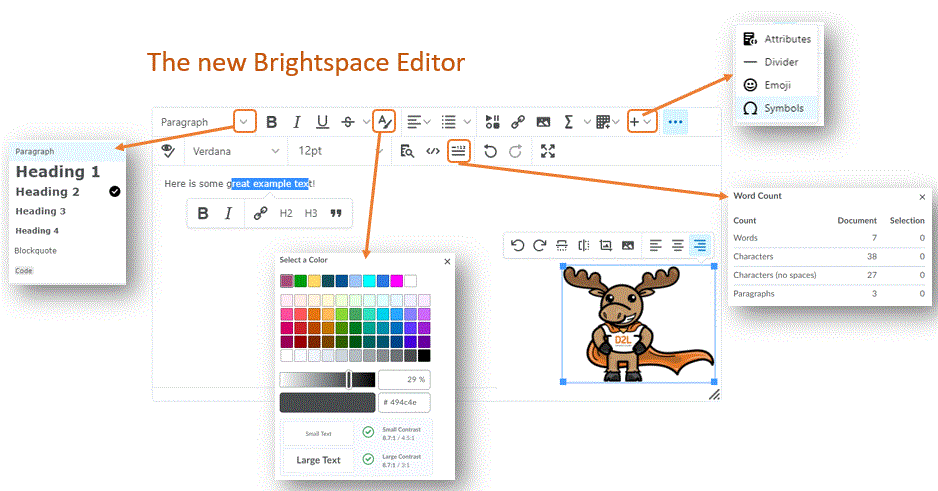Open the text alignment dropdown in main toolbar
Screen dimensions: 938x491
[x=419, y=122]
